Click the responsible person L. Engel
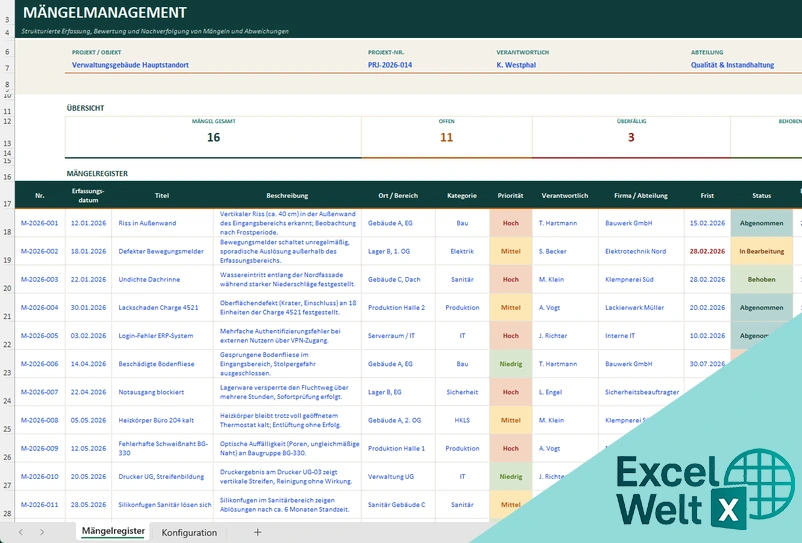Viewport: 802px width, 543px height. (550, 392)
